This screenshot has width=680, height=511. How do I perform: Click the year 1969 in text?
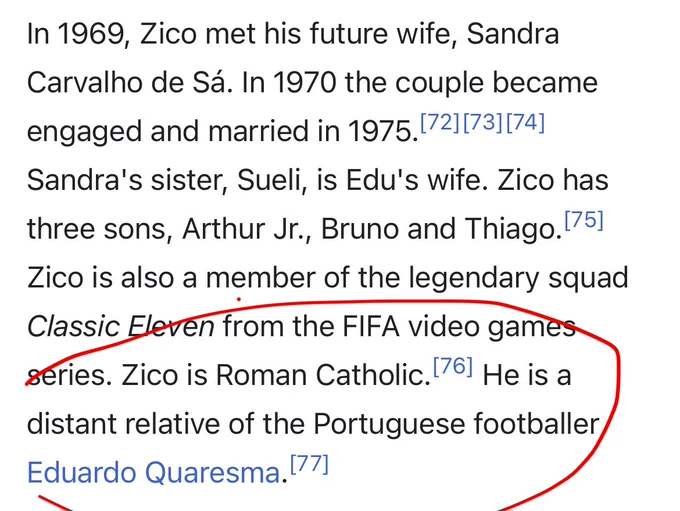click(92, 34)
